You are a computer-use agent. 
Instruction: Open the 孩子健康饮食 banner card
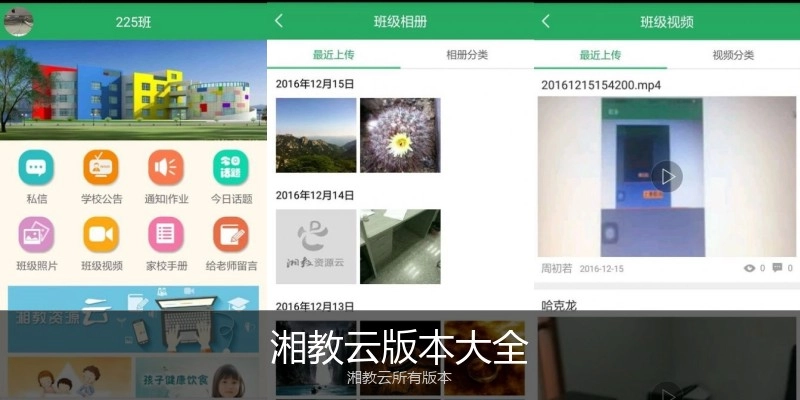coord(197,377)
